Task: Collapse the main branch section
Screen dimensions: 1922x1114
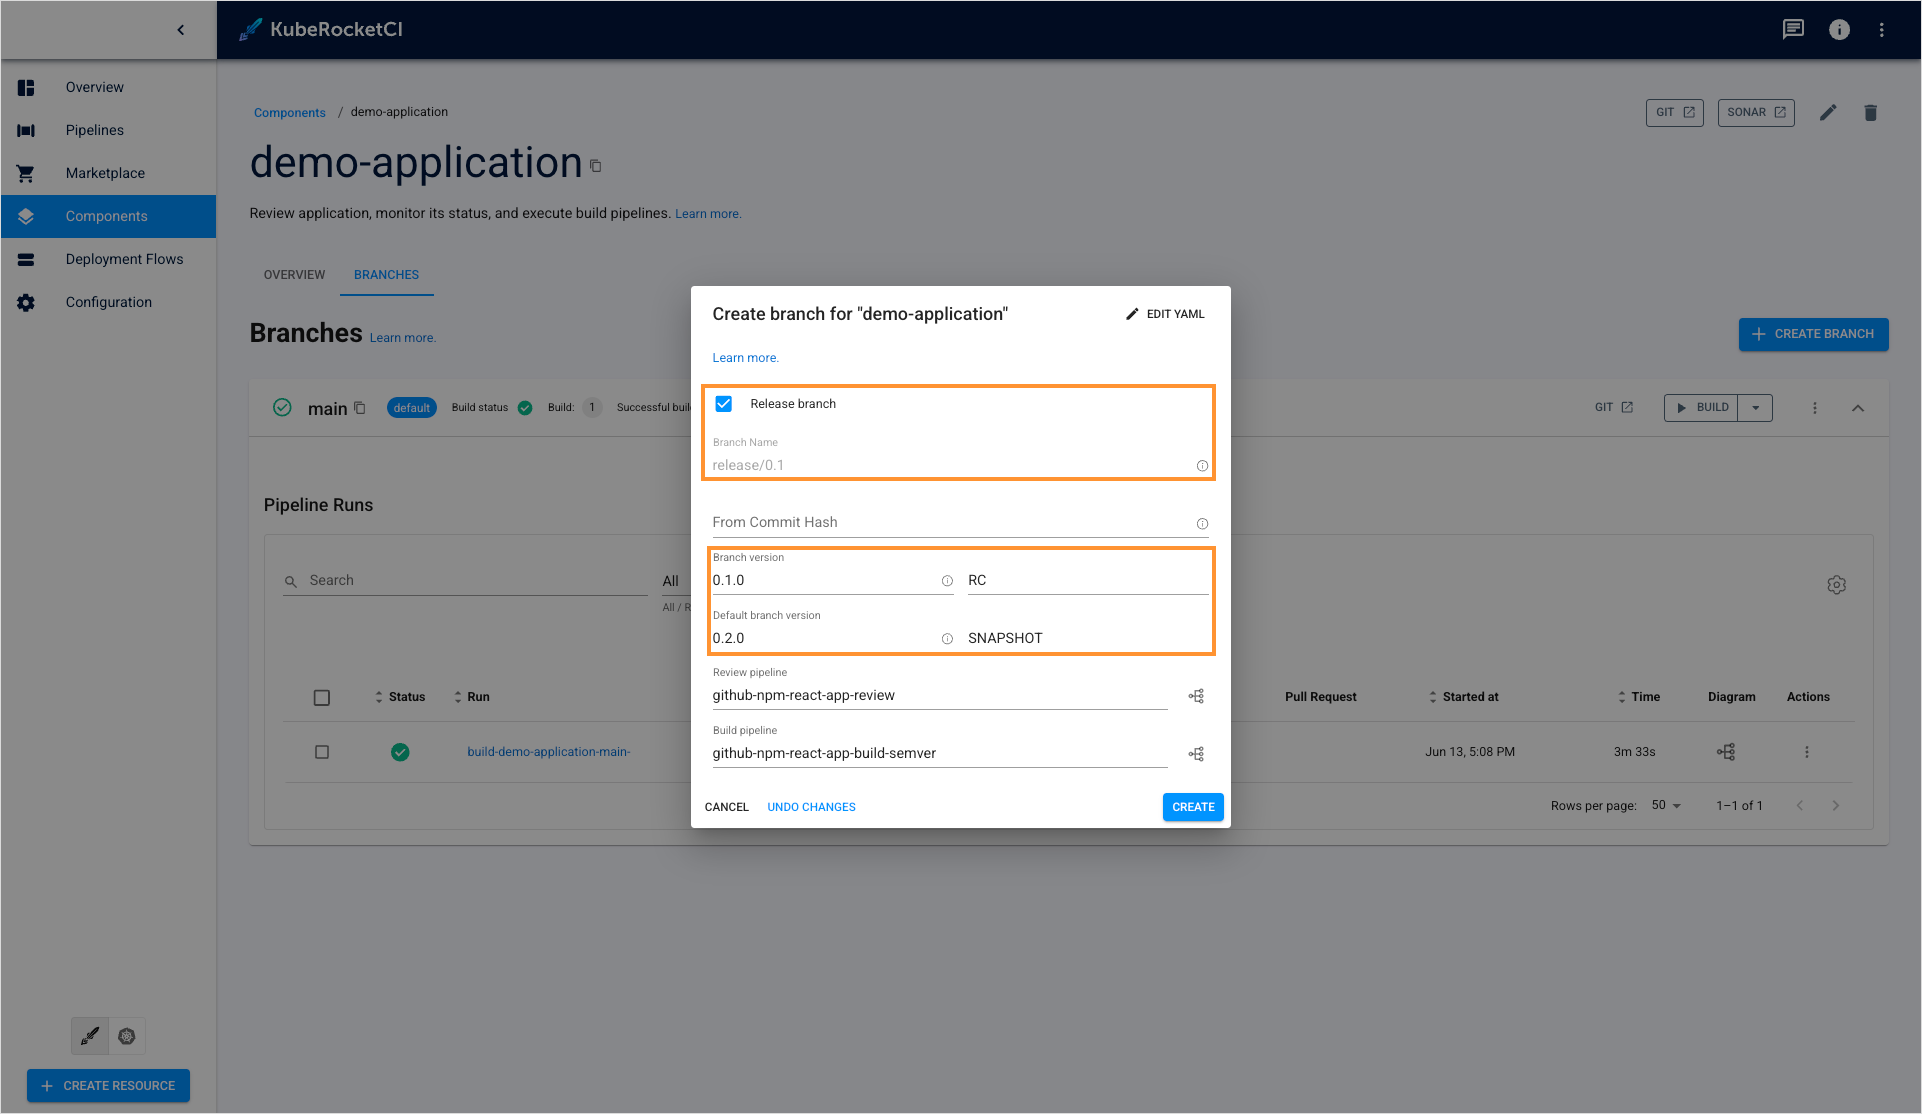Action: pyautogui.click(x=1858, y=408)
